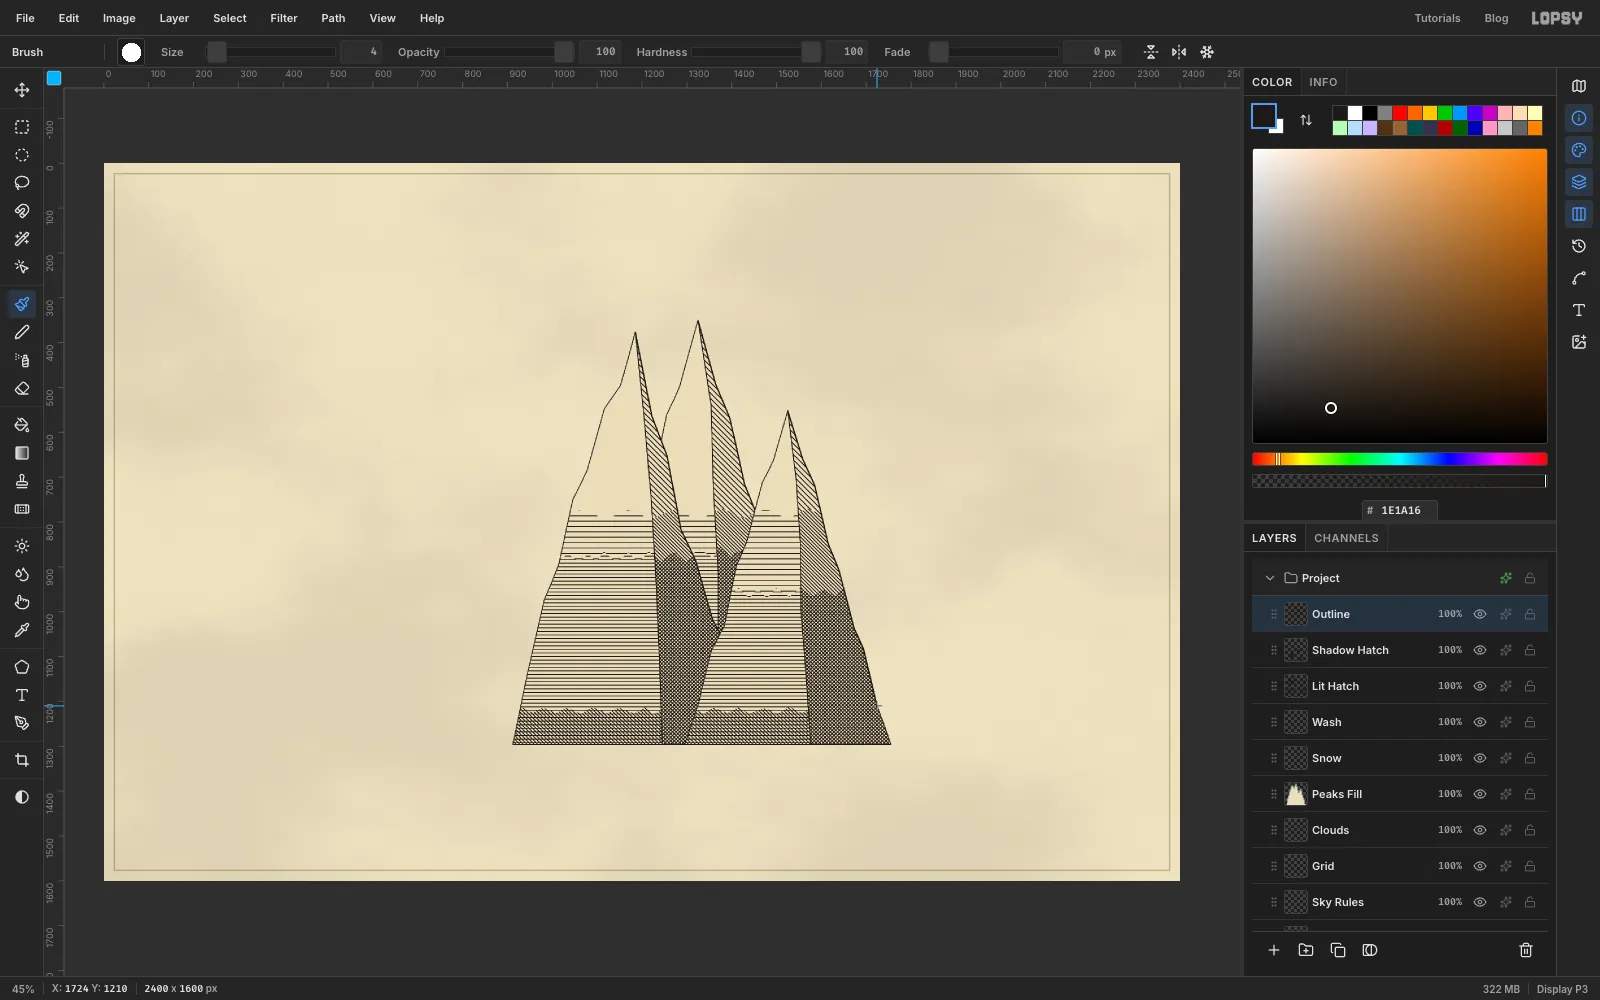Select the Gradient tool
1600x1000 pixels.
click(x=21, y=453)
